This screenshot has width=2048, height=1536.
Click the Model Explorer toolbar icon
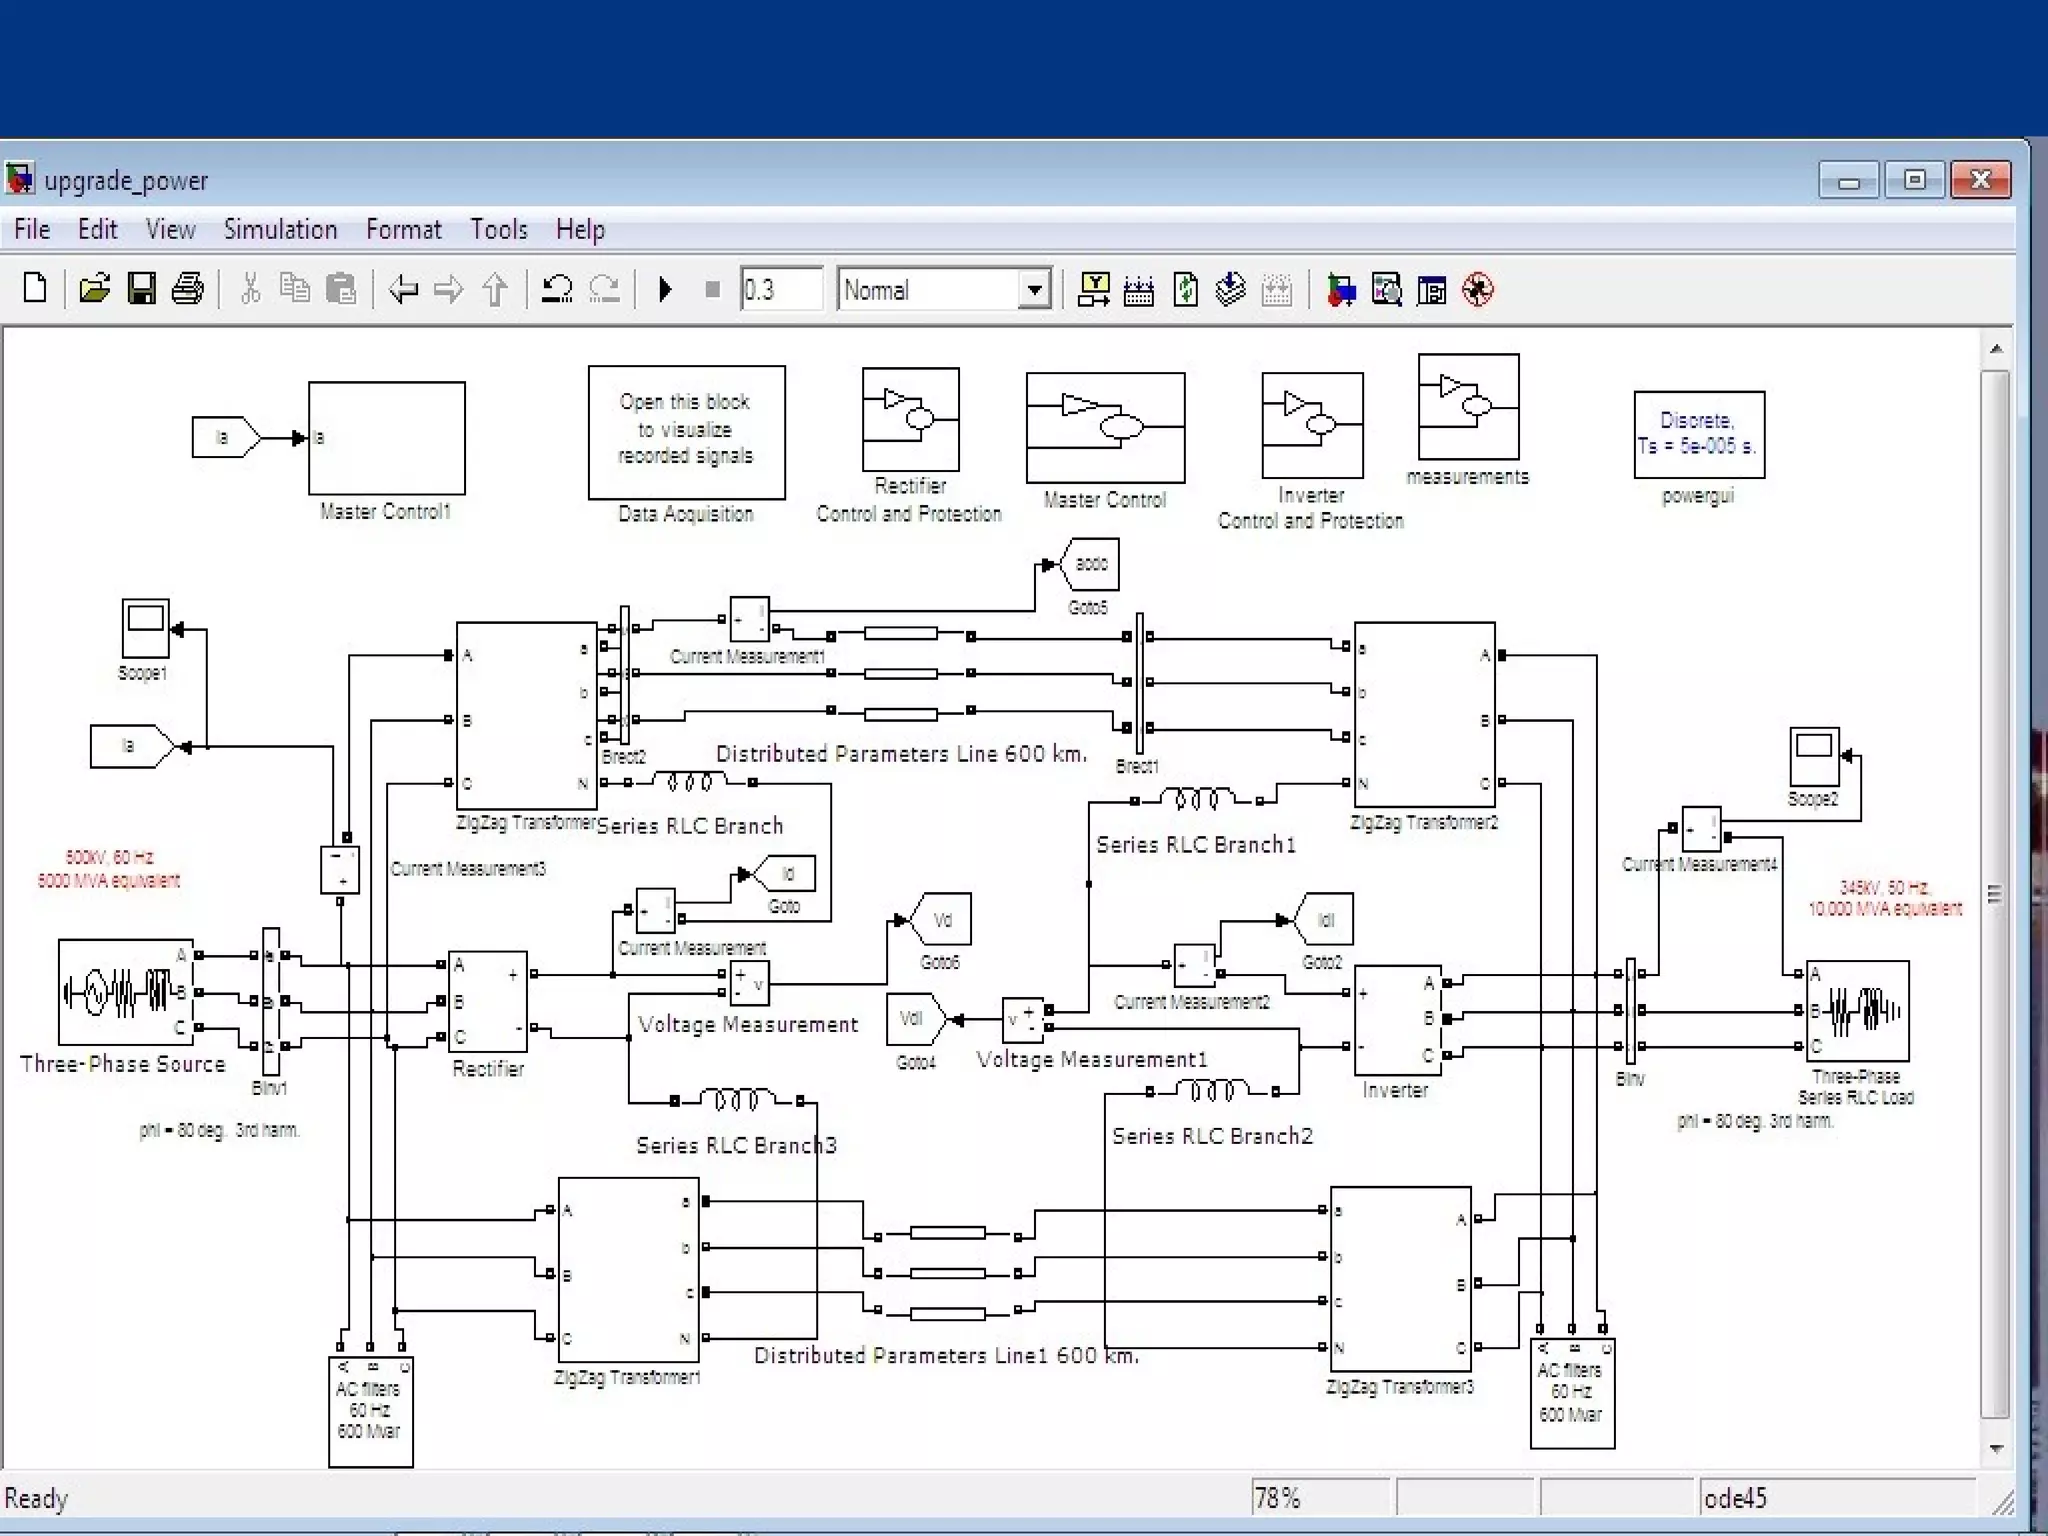click(x=1386, y=290)
